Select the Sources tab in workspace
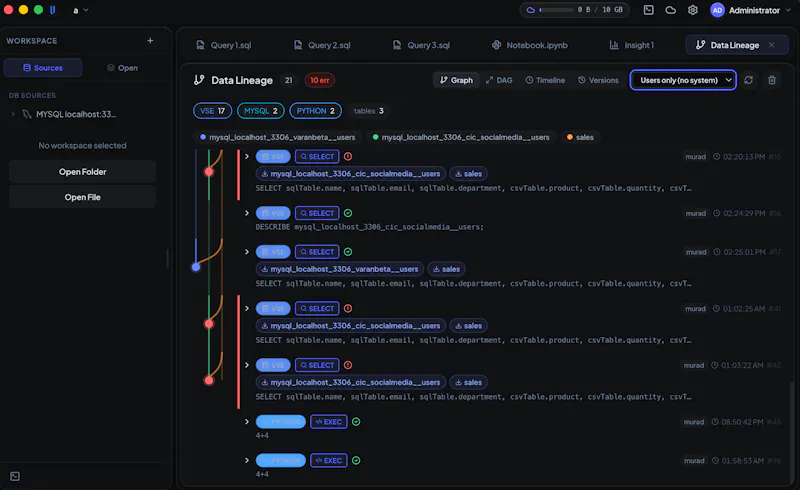Image resolution: width=800 pixels, height=490 pixels. click(43, 67)
